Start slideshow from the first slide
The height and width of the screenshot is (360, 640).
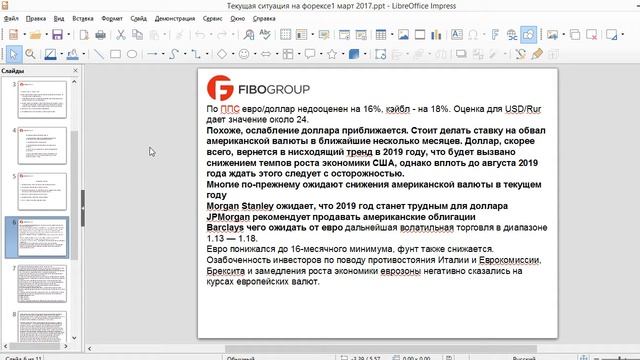pyautogui.click(x=344, y=35)
